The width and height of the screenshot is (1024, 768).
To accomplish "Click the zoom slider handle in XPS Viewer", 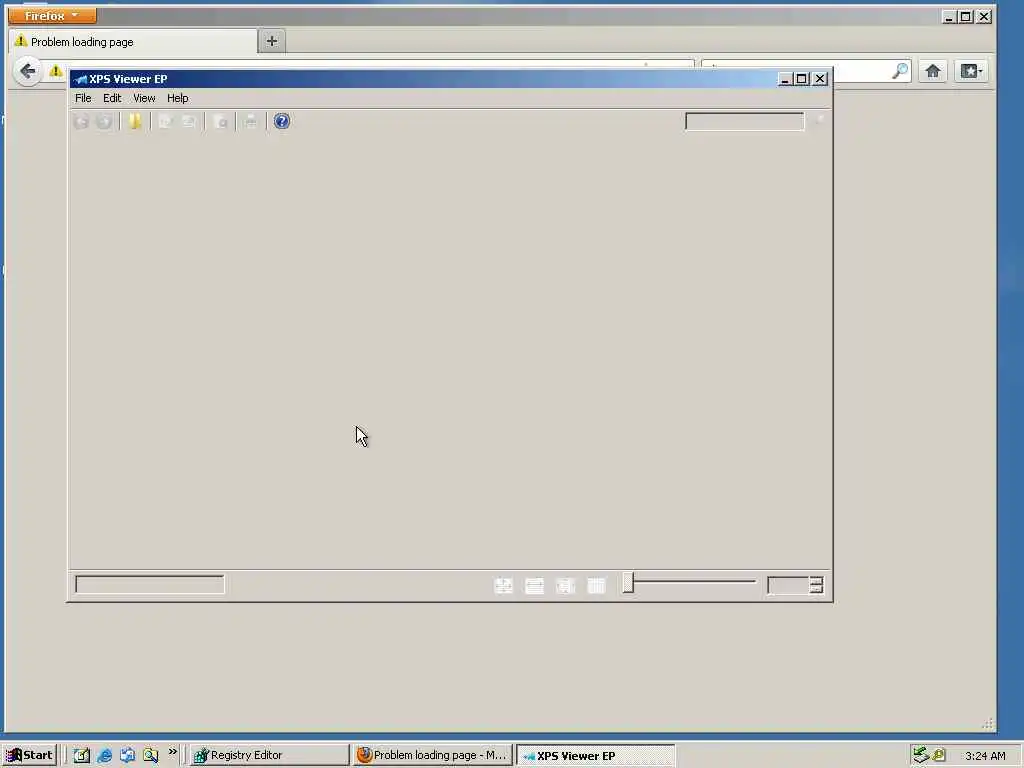I will (628, 583).
